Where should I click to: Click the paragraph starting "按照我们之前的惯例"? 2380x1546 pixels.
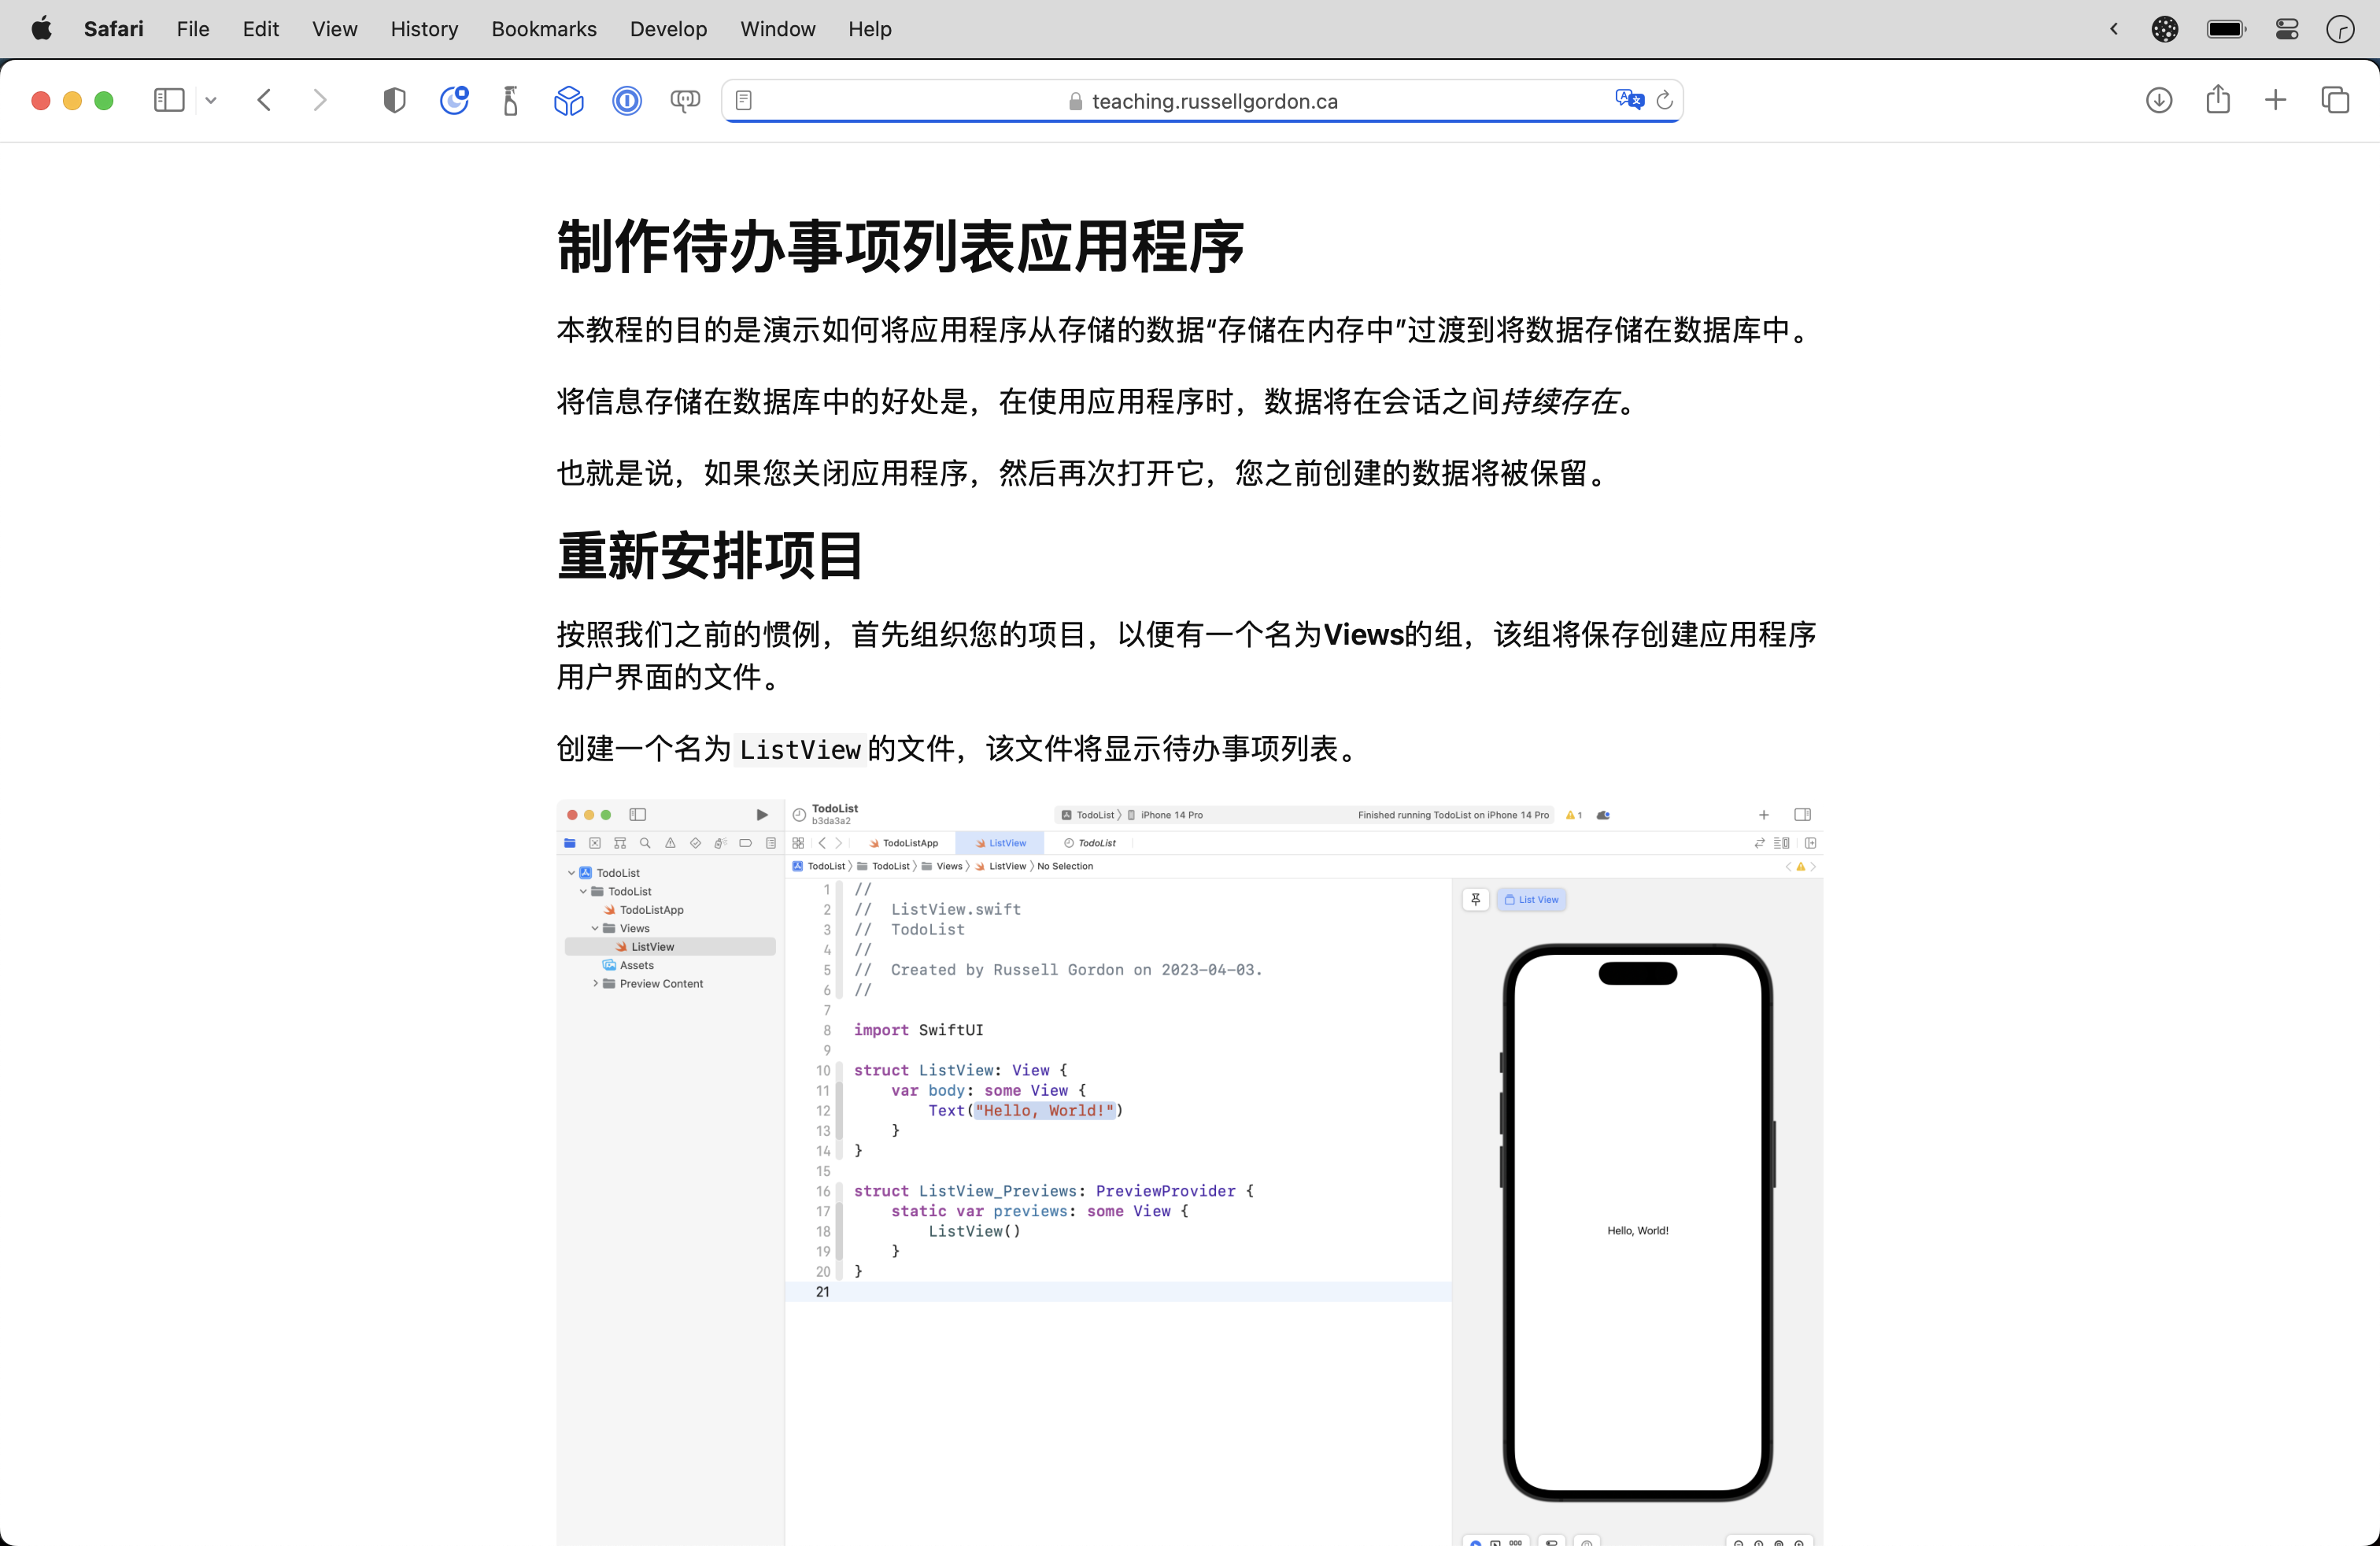click(x=1187, y=655)
